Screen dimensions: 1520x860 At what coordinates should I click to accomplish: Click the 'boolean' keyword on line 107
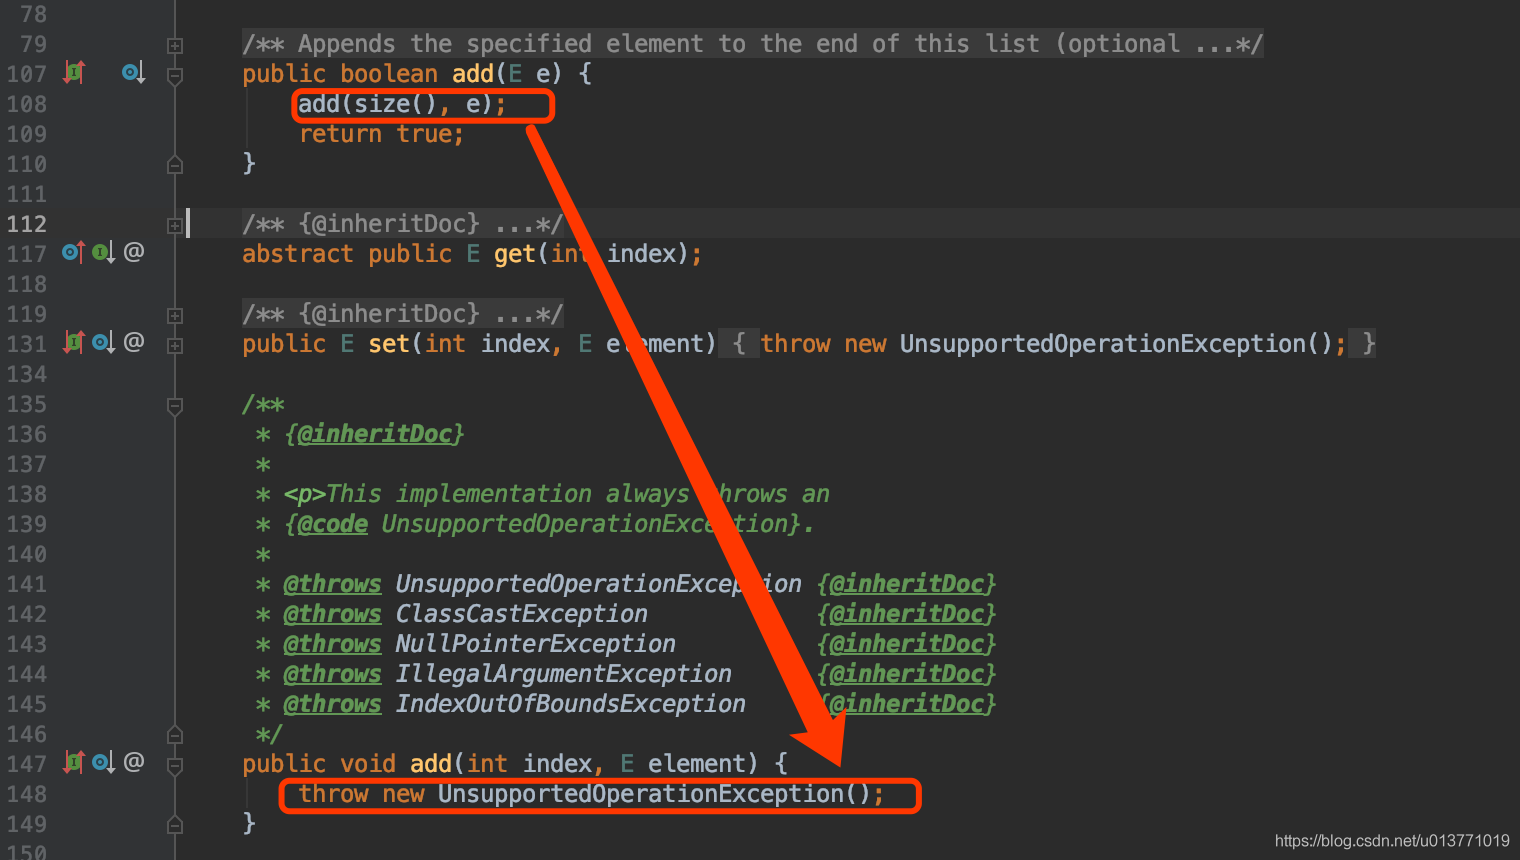389,74
